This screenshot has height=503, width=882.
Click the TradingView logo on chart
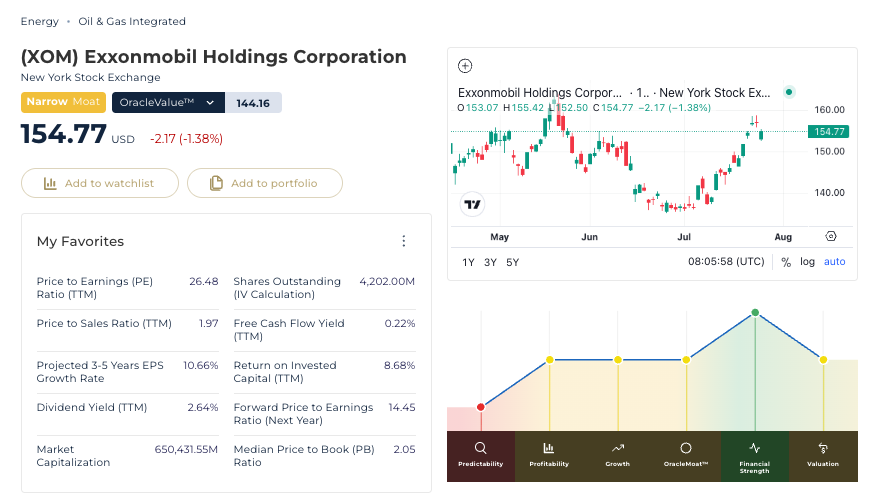coord(472,204)
